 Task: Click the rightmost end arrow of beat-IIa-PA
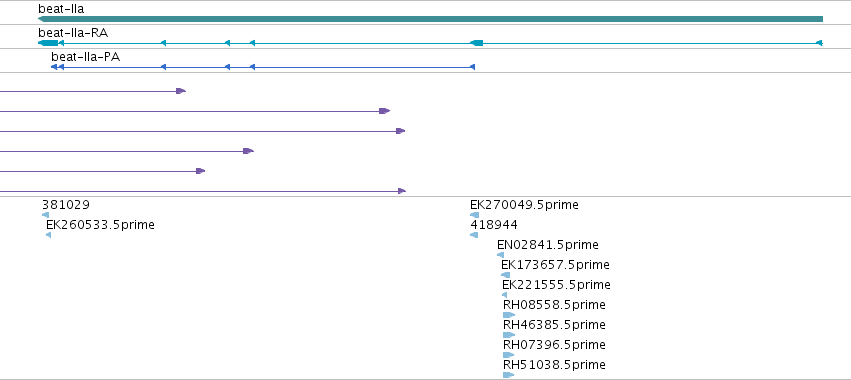[472, 67]
